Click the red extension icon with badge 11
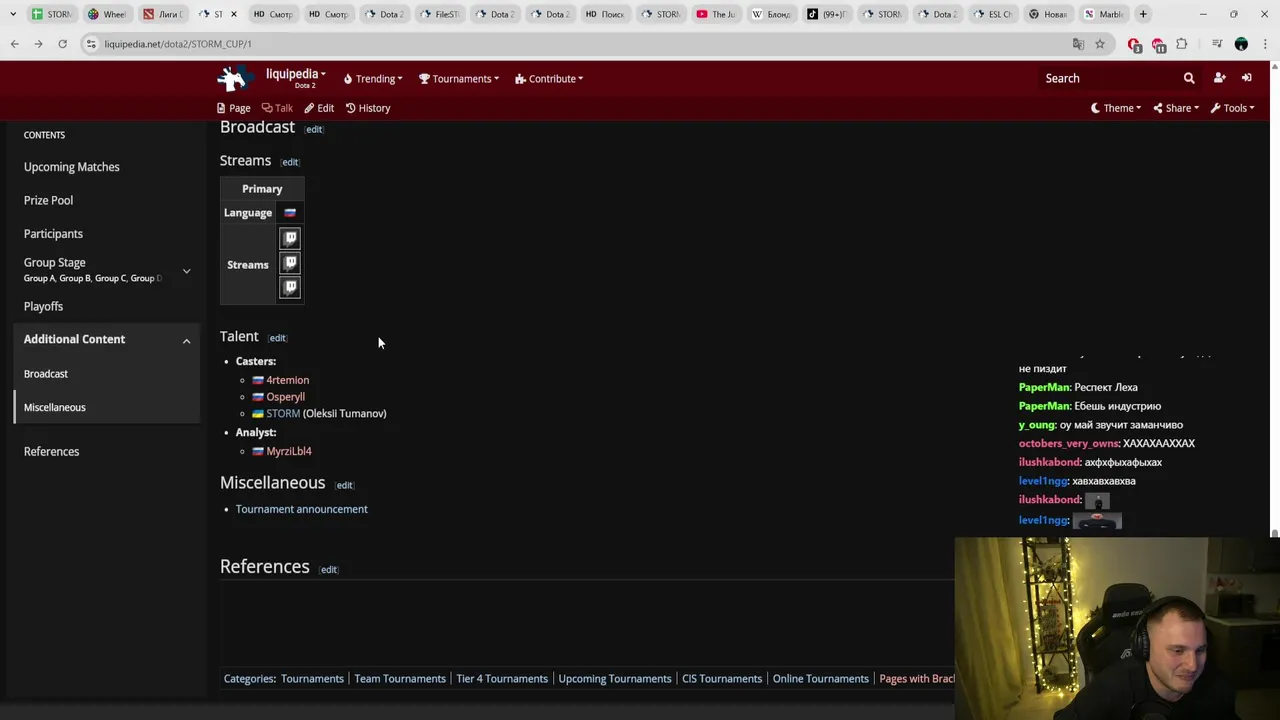 1158,45
